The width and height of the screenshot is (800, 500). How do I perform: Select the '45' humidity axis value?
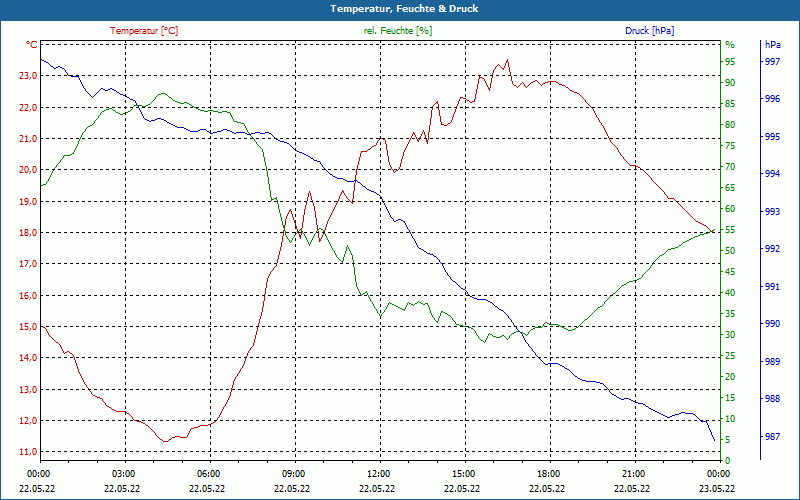click(x=730, y=272)
